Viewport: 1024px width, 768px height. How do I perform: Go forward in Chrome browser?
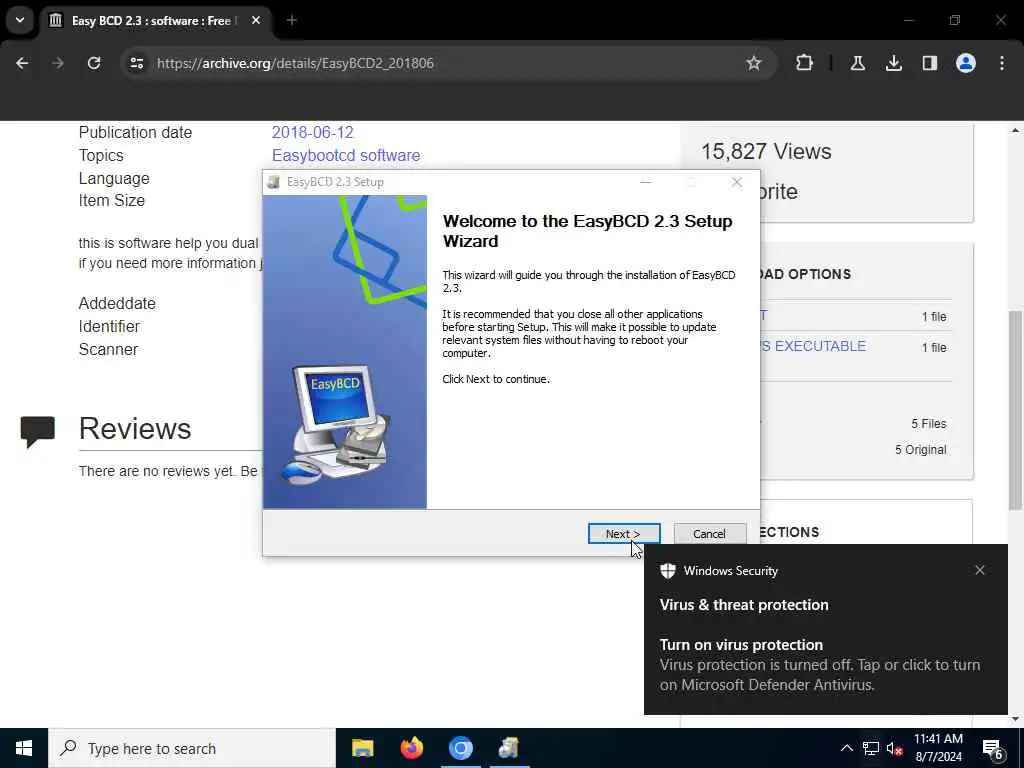[x=57, y=63]
